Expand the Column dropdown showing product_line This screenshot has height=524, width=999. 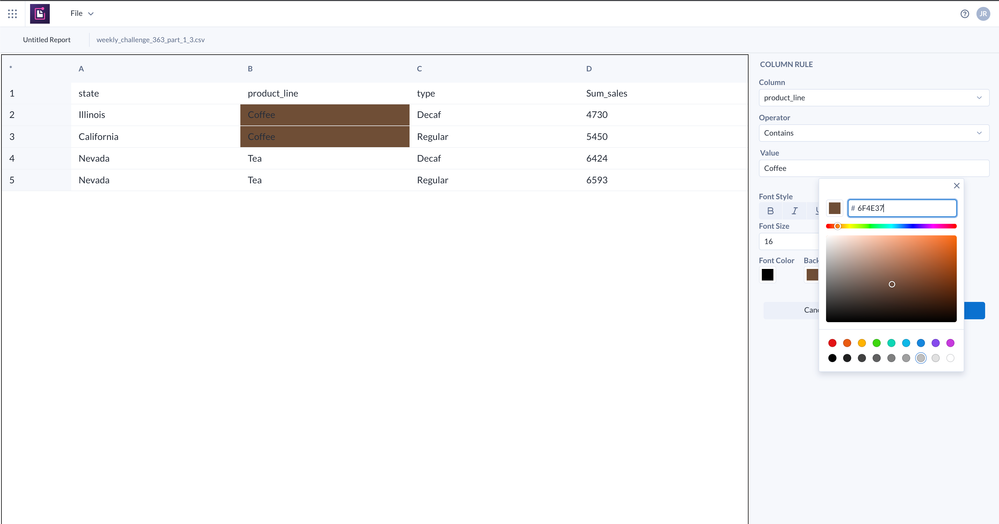click(873, 98)
